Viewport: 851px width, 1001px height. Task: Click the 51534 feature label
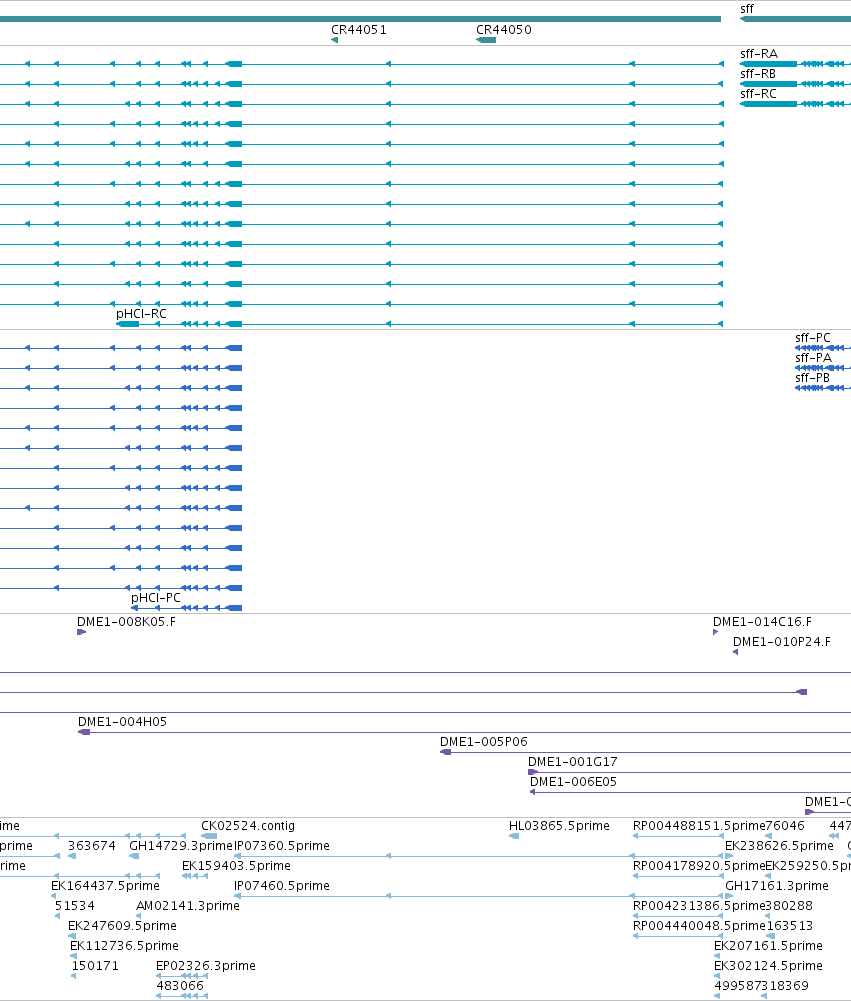(x=75, y=906)
